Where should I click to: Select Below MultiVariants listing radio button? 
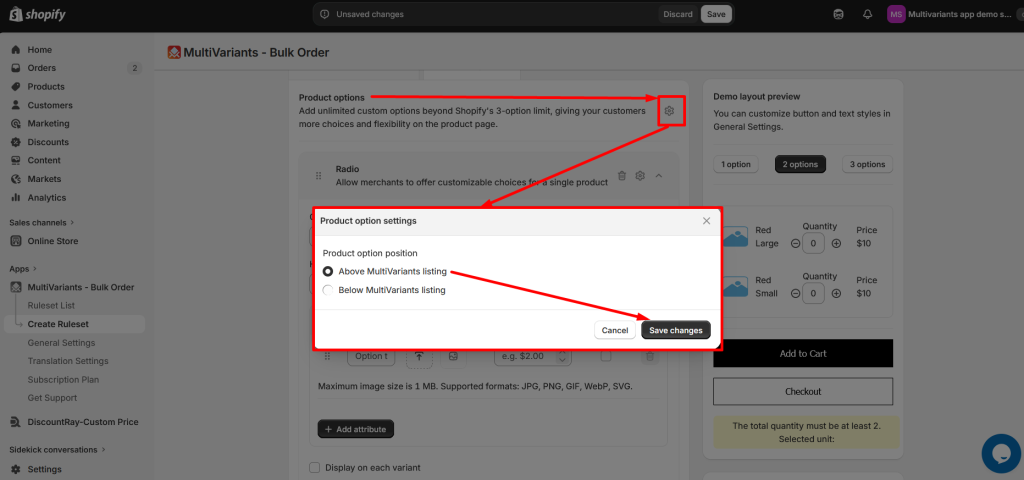coord(328,290)
